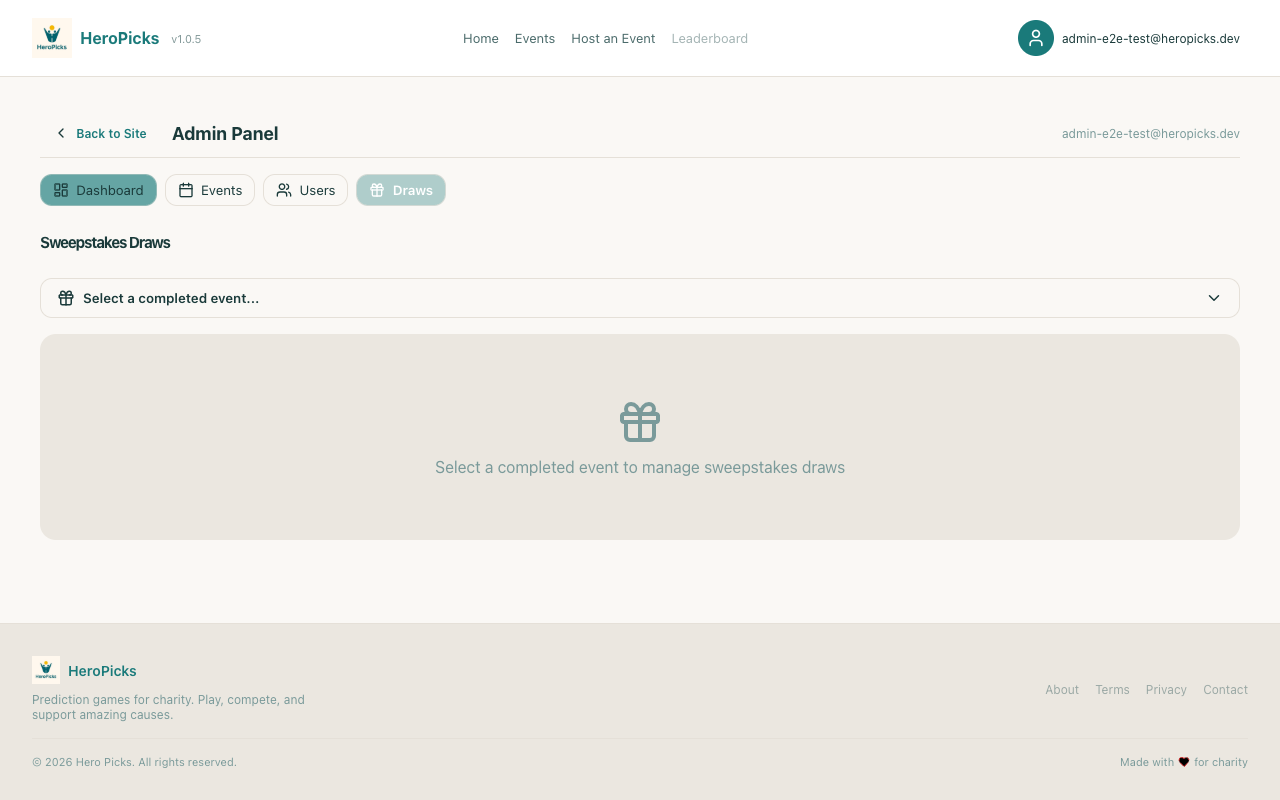
Task: Click the Back to Site link
Action: (111, 133)
